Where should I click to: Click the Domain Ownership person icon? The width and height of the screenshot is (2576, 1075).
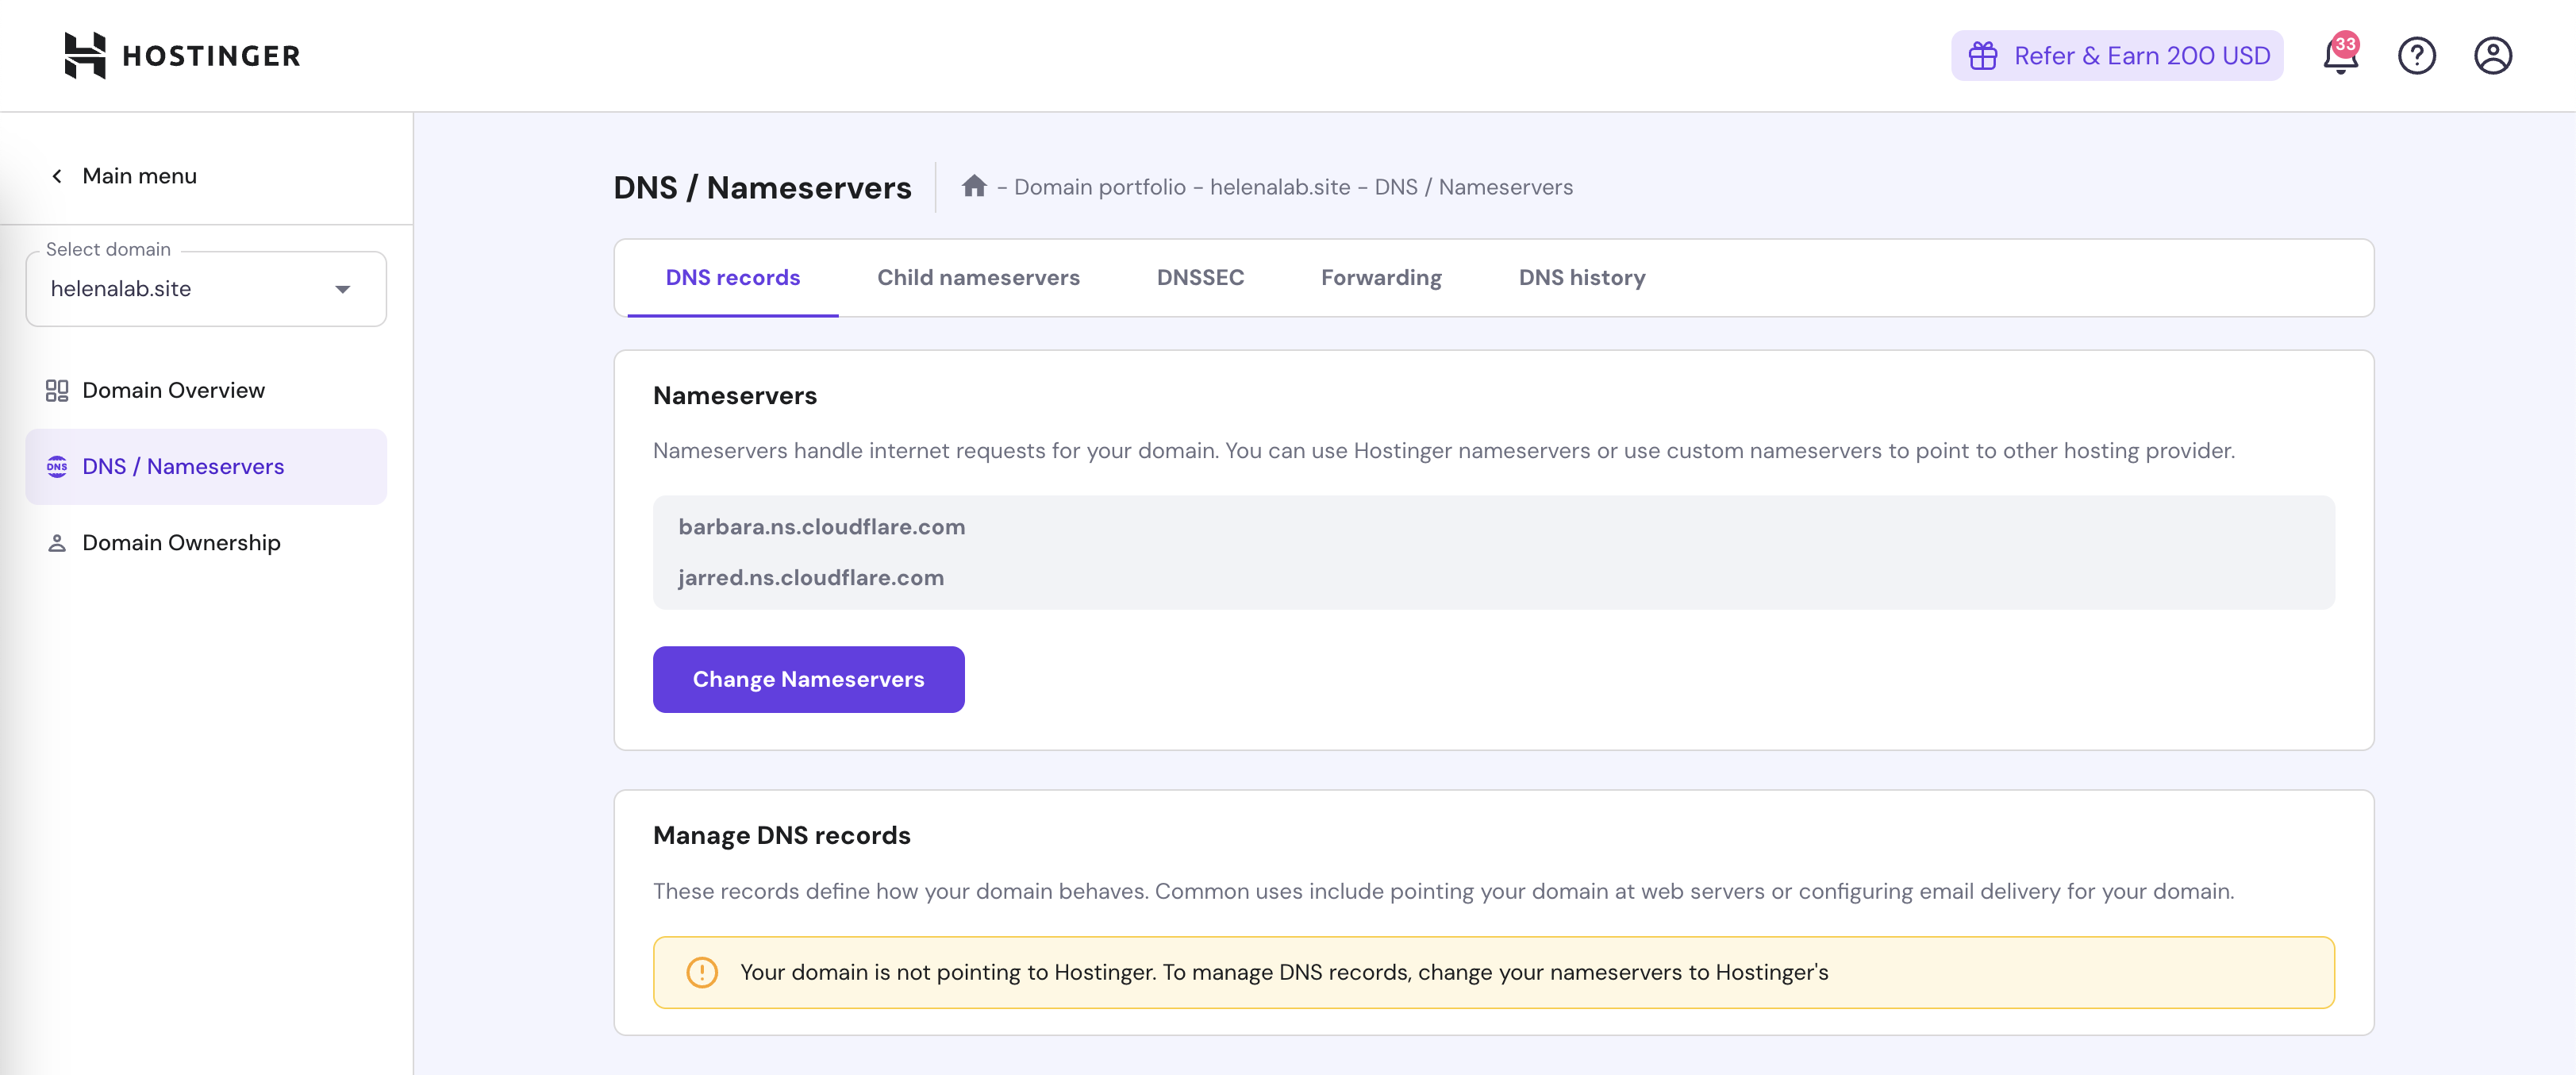point(57,543)
